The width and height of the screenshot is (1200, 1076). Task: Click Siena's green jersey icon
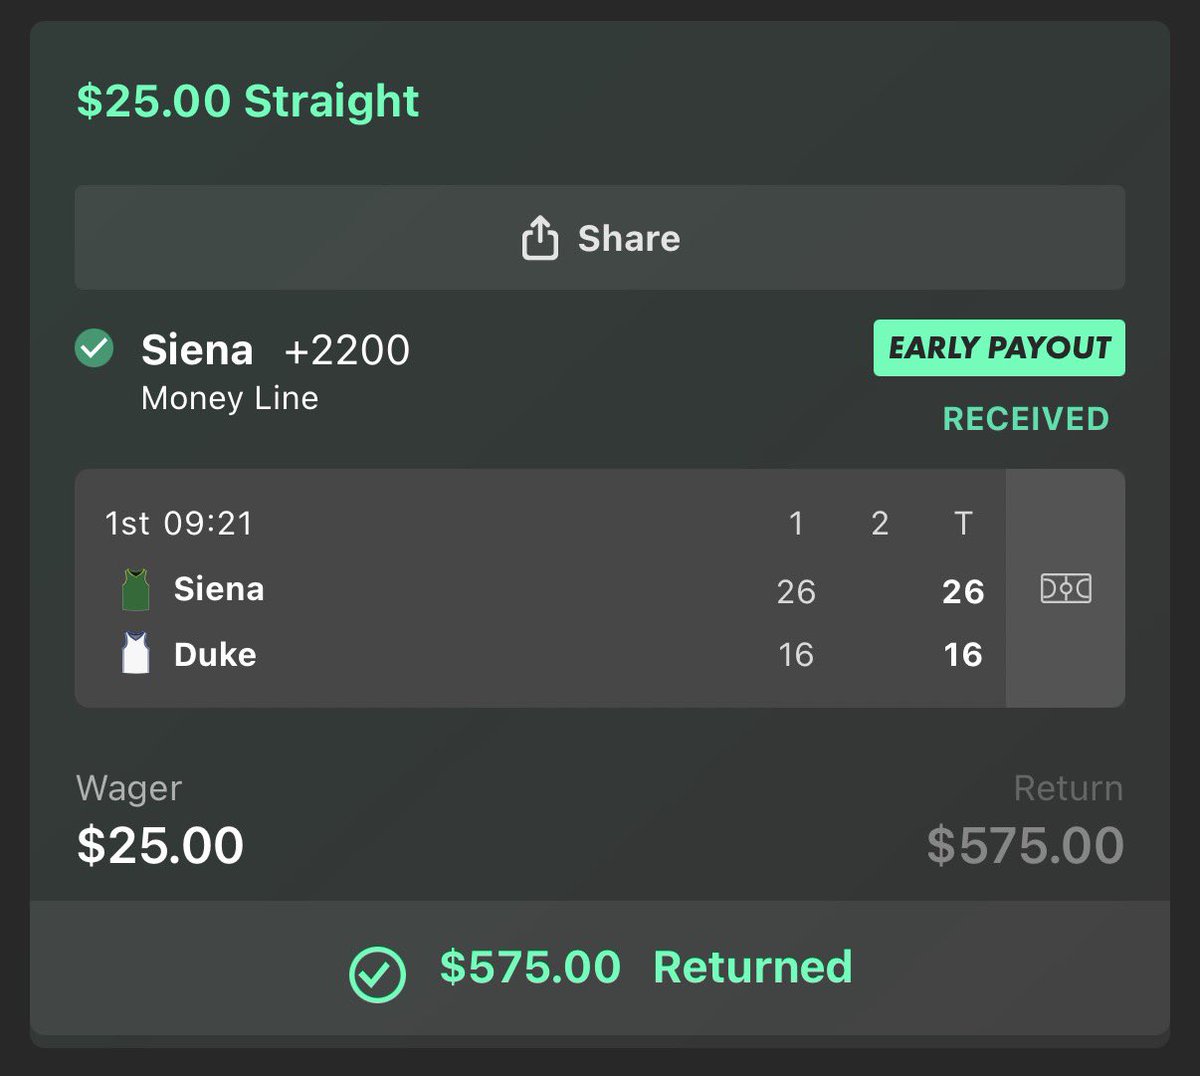click(x=135, y=590)
